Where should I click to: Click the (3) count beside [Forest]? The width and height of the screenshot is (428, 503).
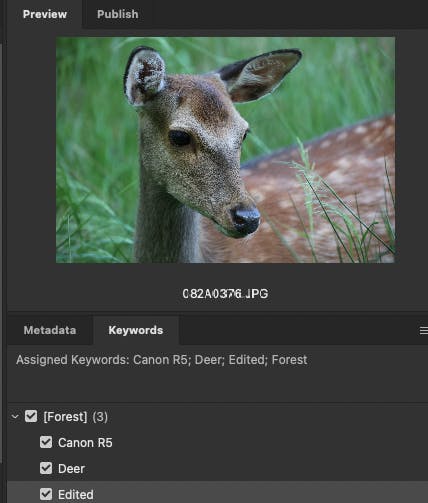pyautogui.click(x=100, y=417)
